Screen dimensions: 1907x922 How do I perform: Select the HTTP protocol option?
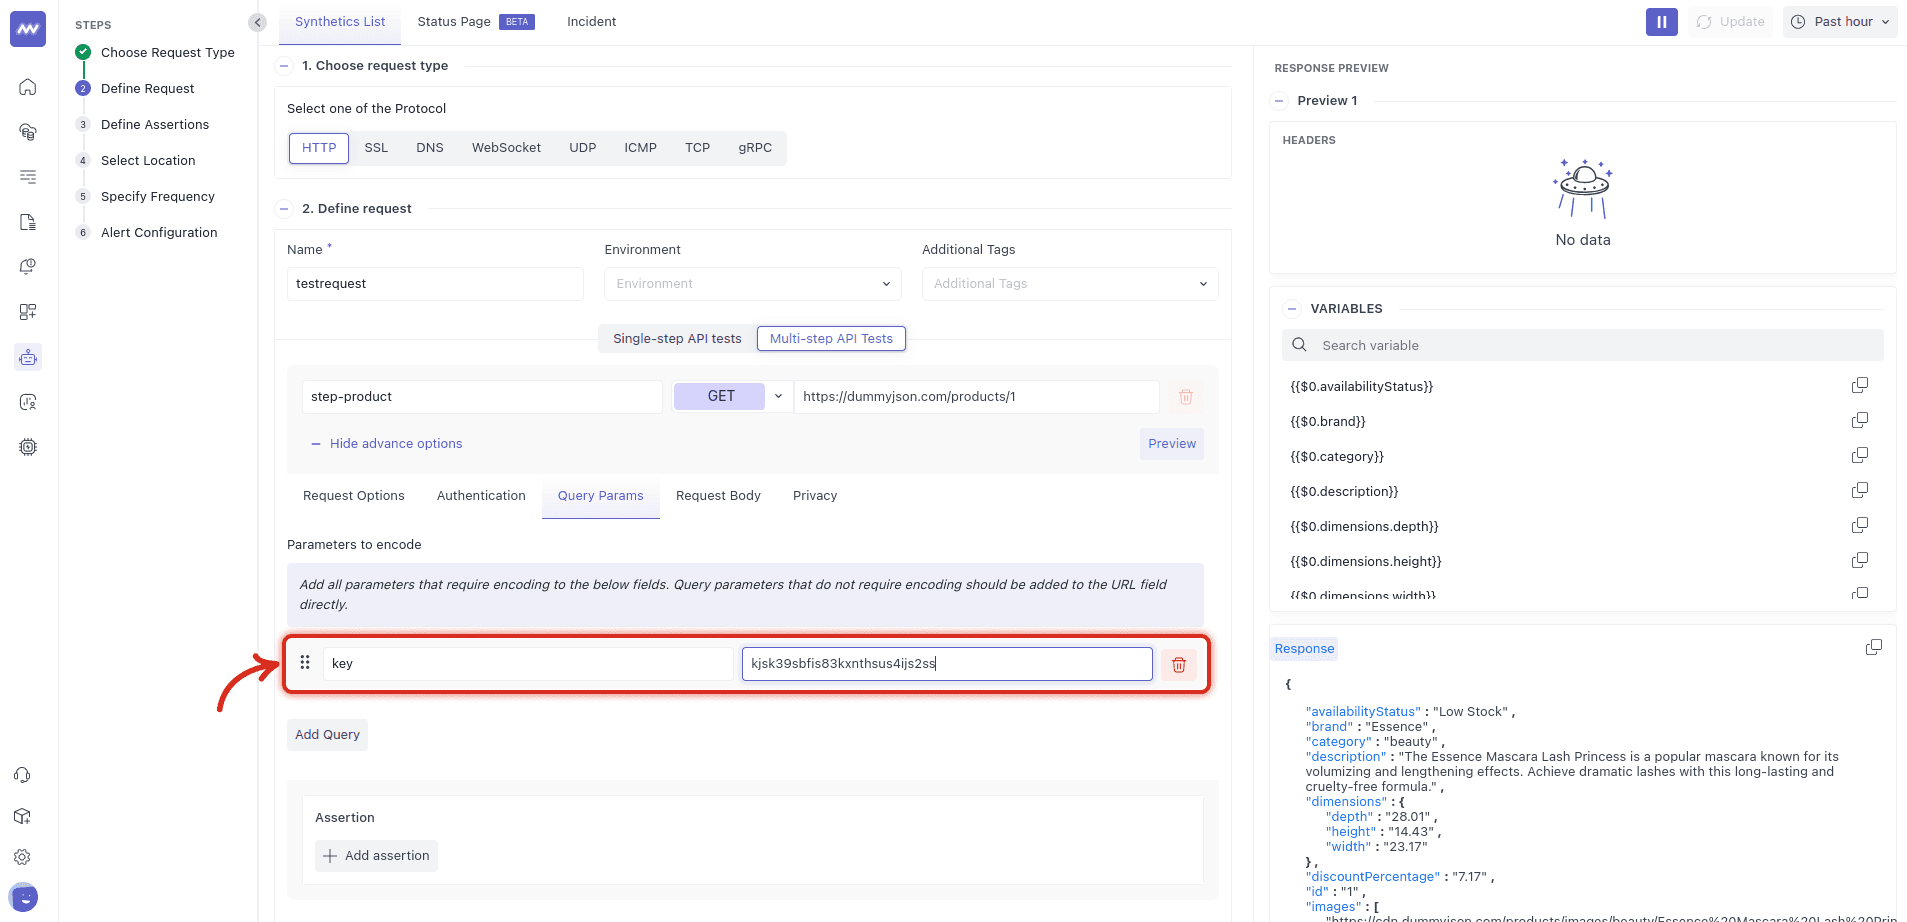(319, 148)
